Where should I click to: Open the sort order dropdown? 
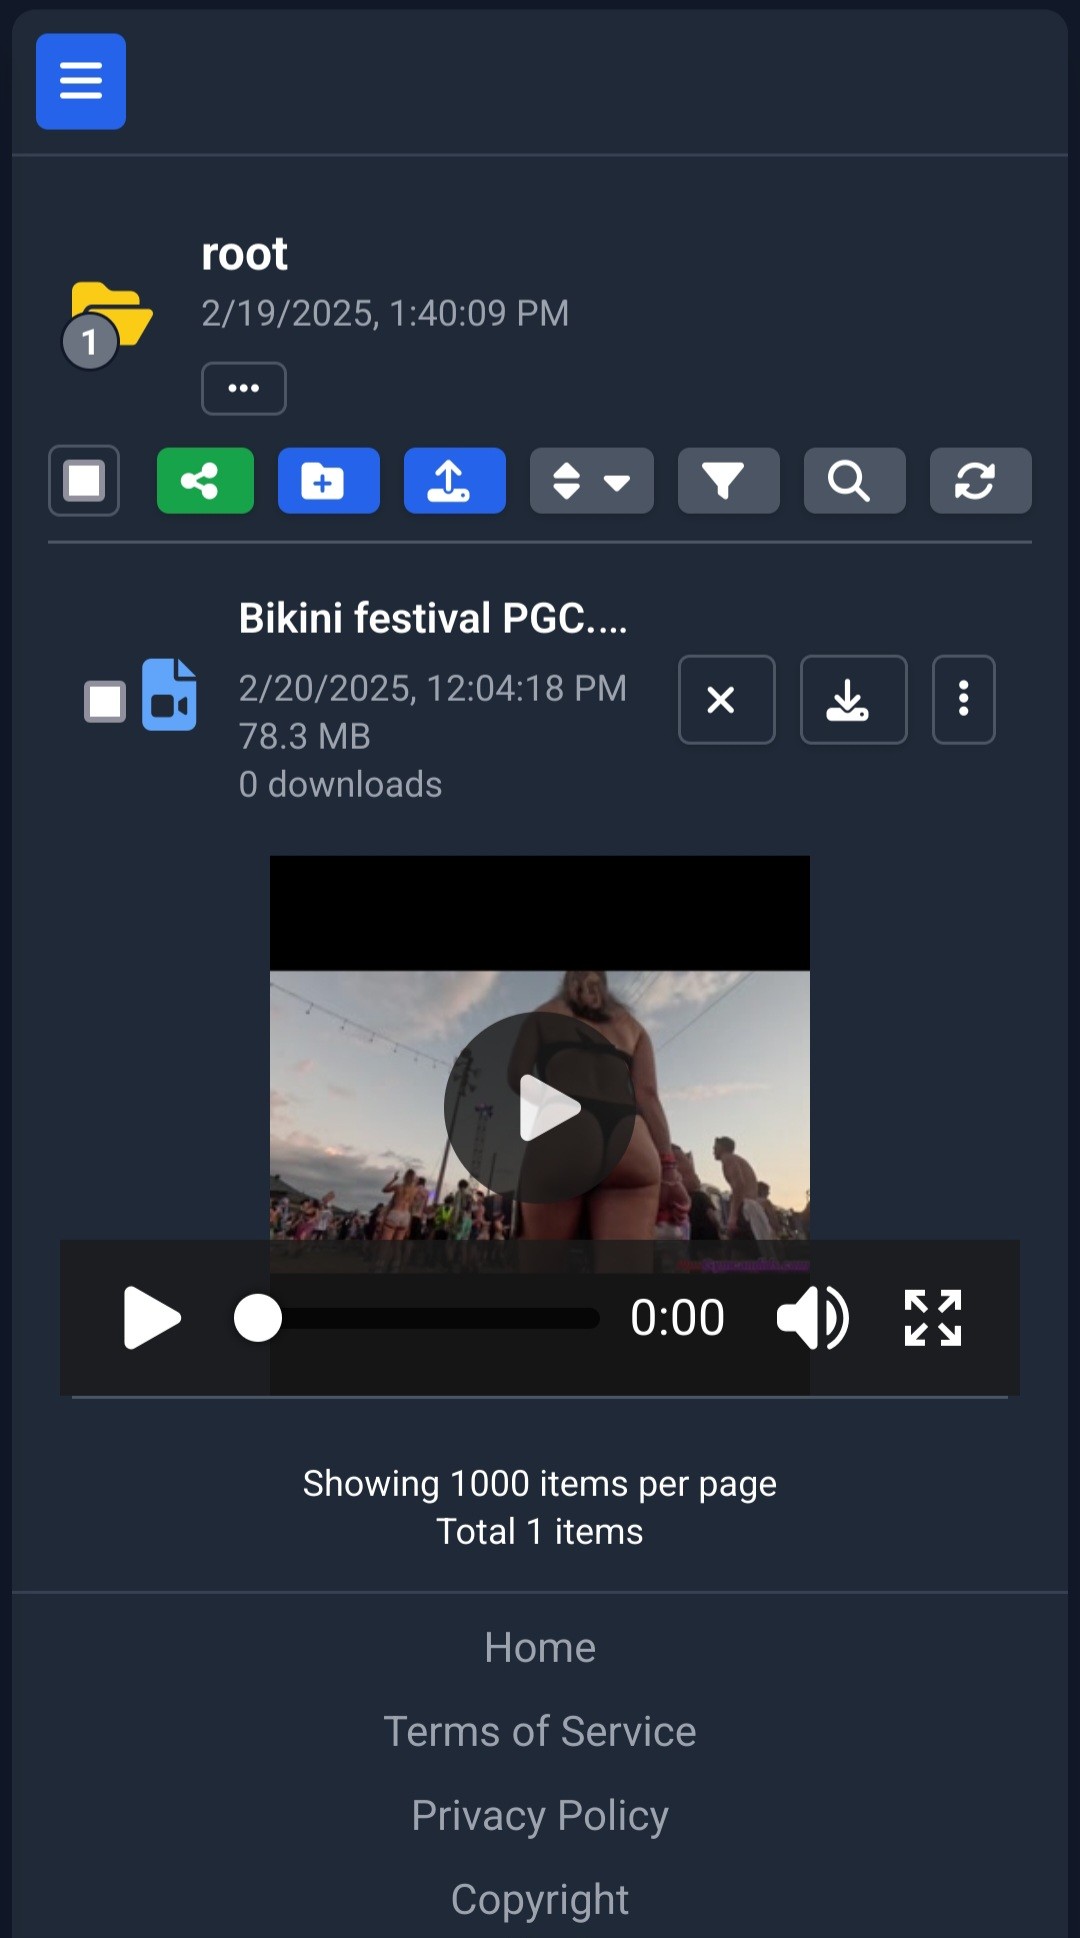click(591, 481)
